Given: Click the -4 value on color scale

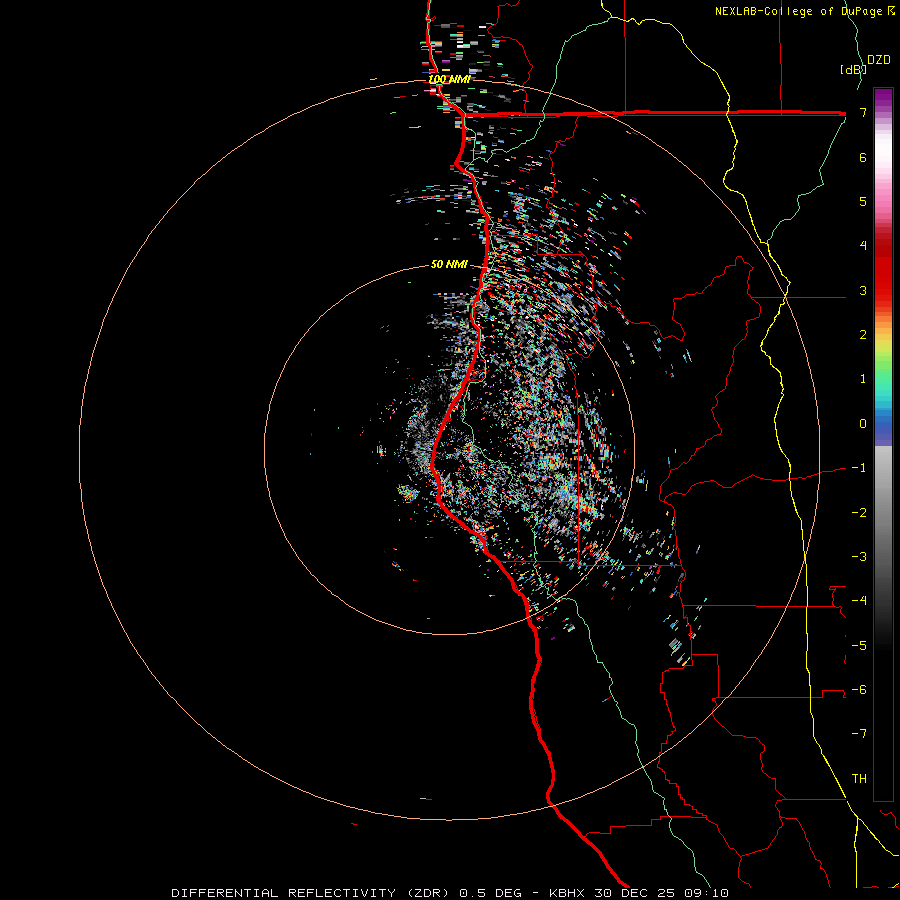Looking at the screenshot, I should pos(859,601).
